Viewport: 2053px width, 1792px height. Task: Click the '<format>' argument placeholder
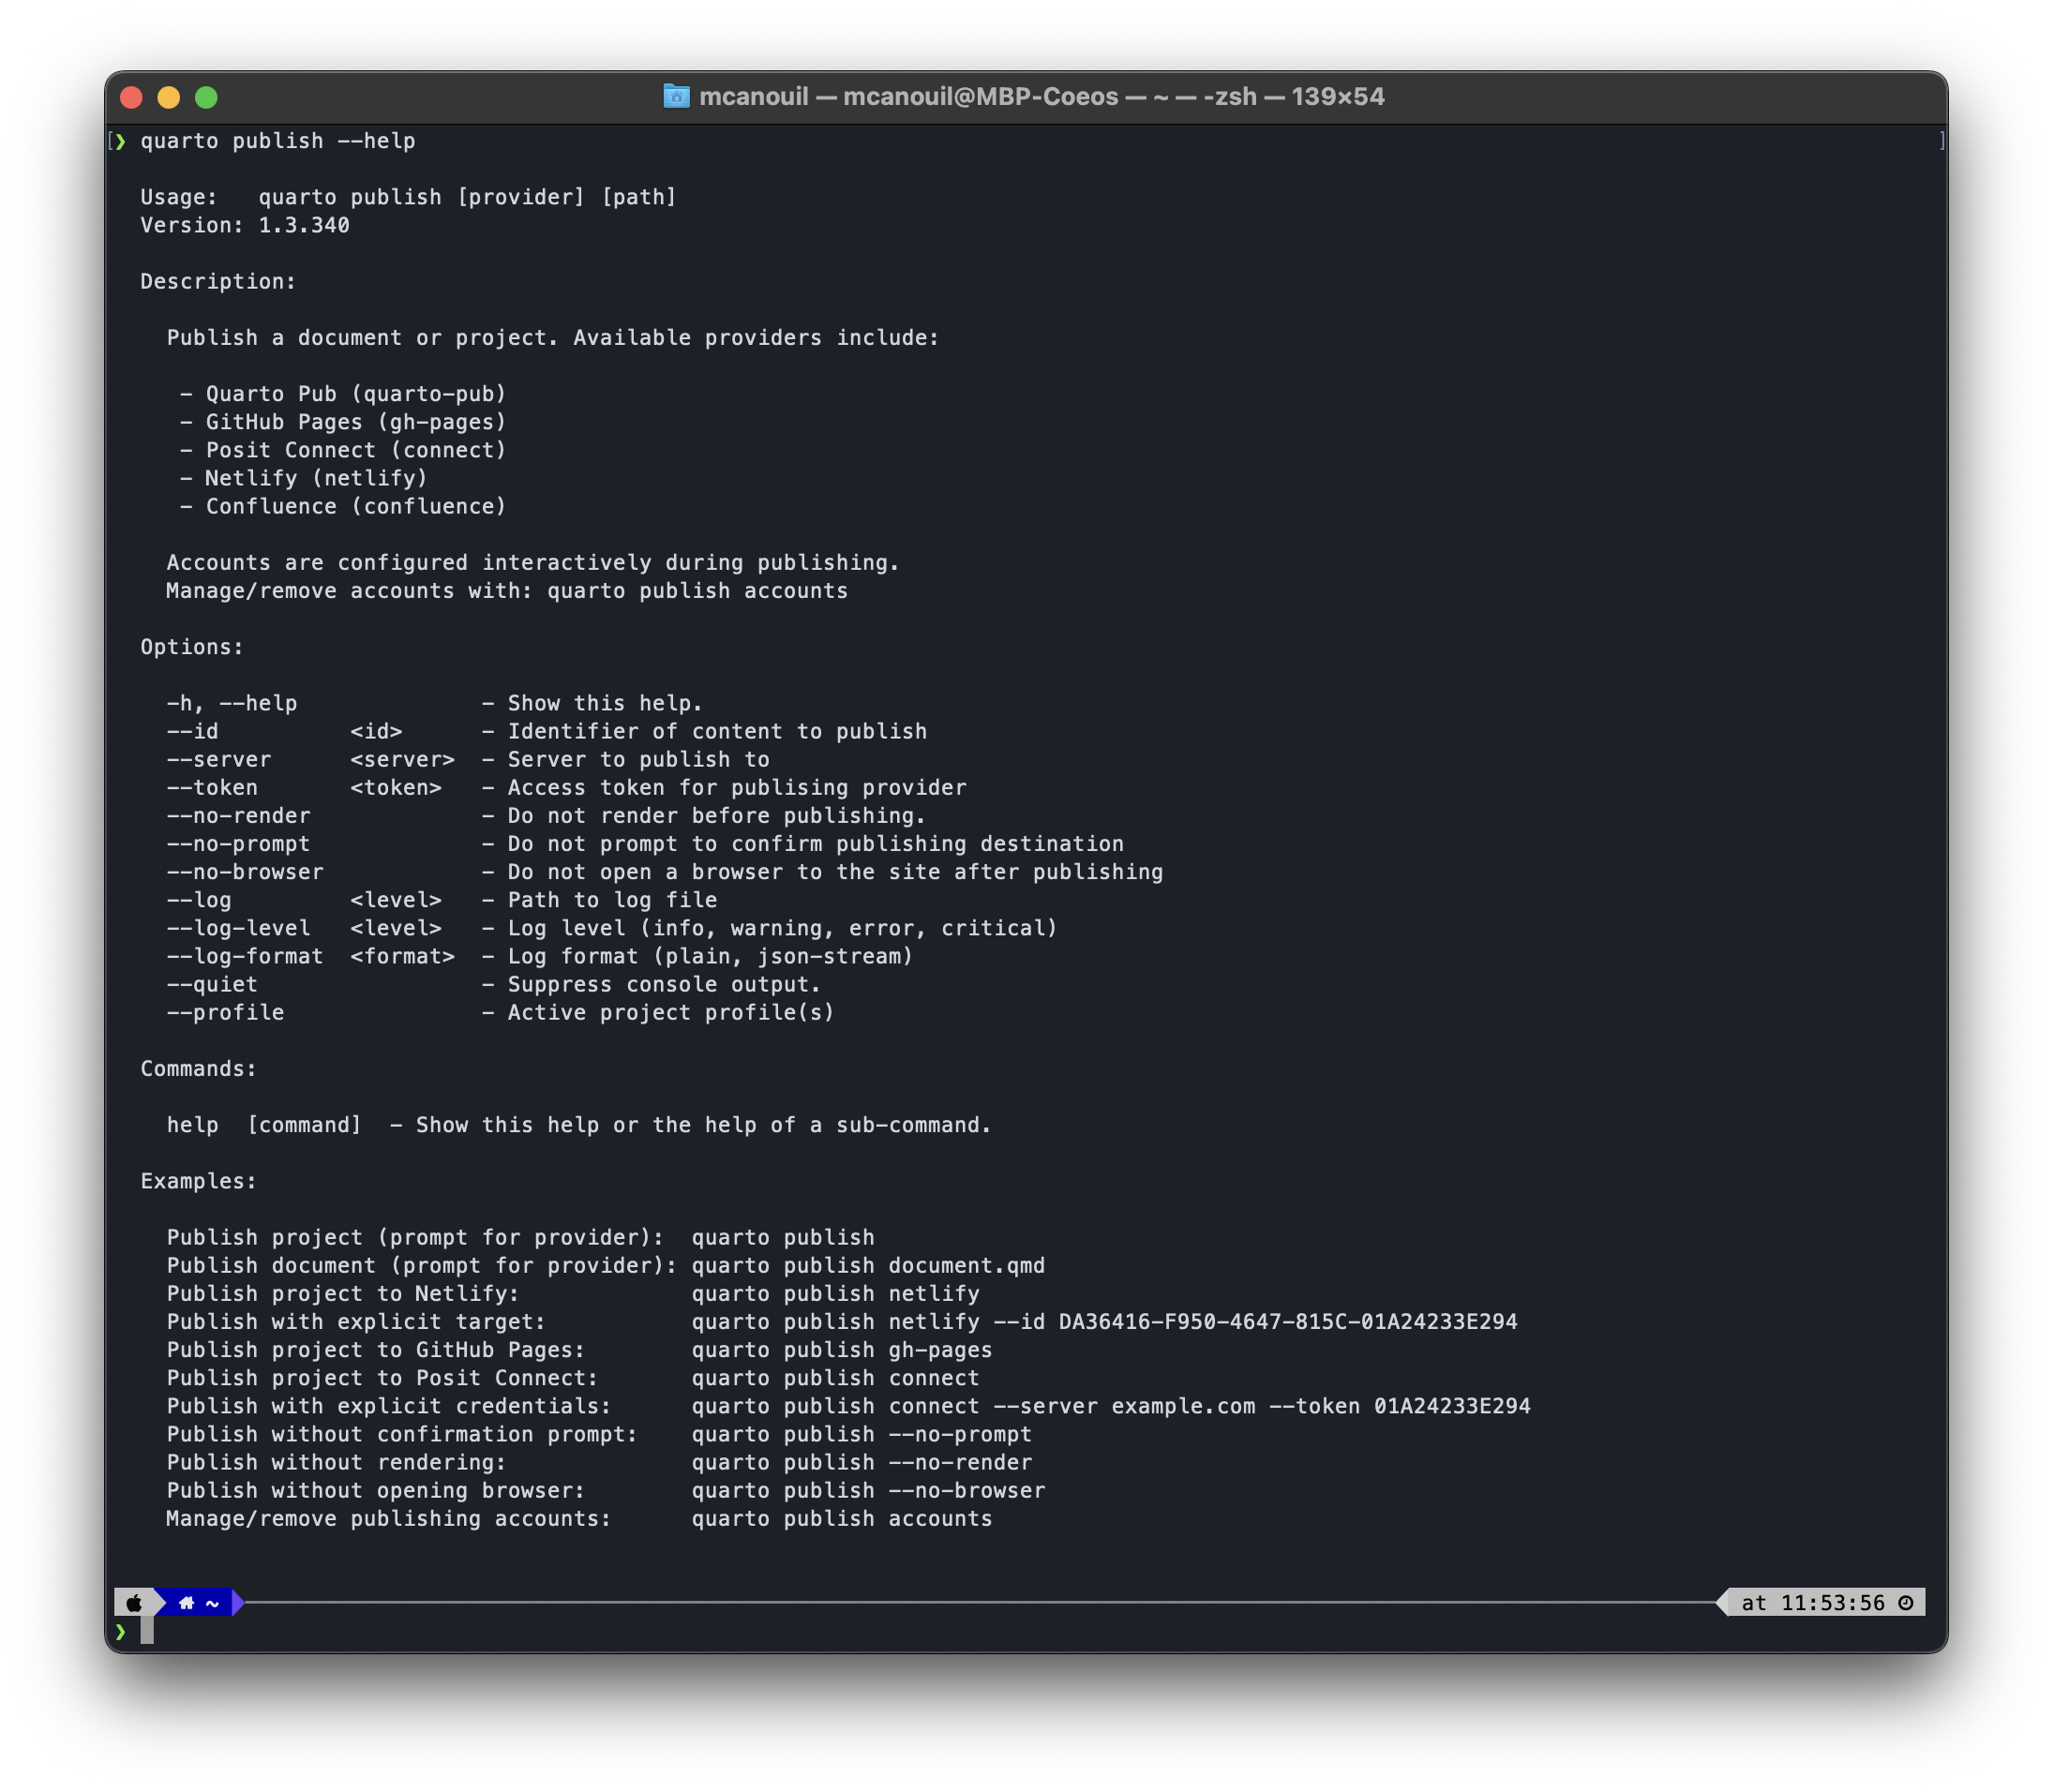(403, 956)
